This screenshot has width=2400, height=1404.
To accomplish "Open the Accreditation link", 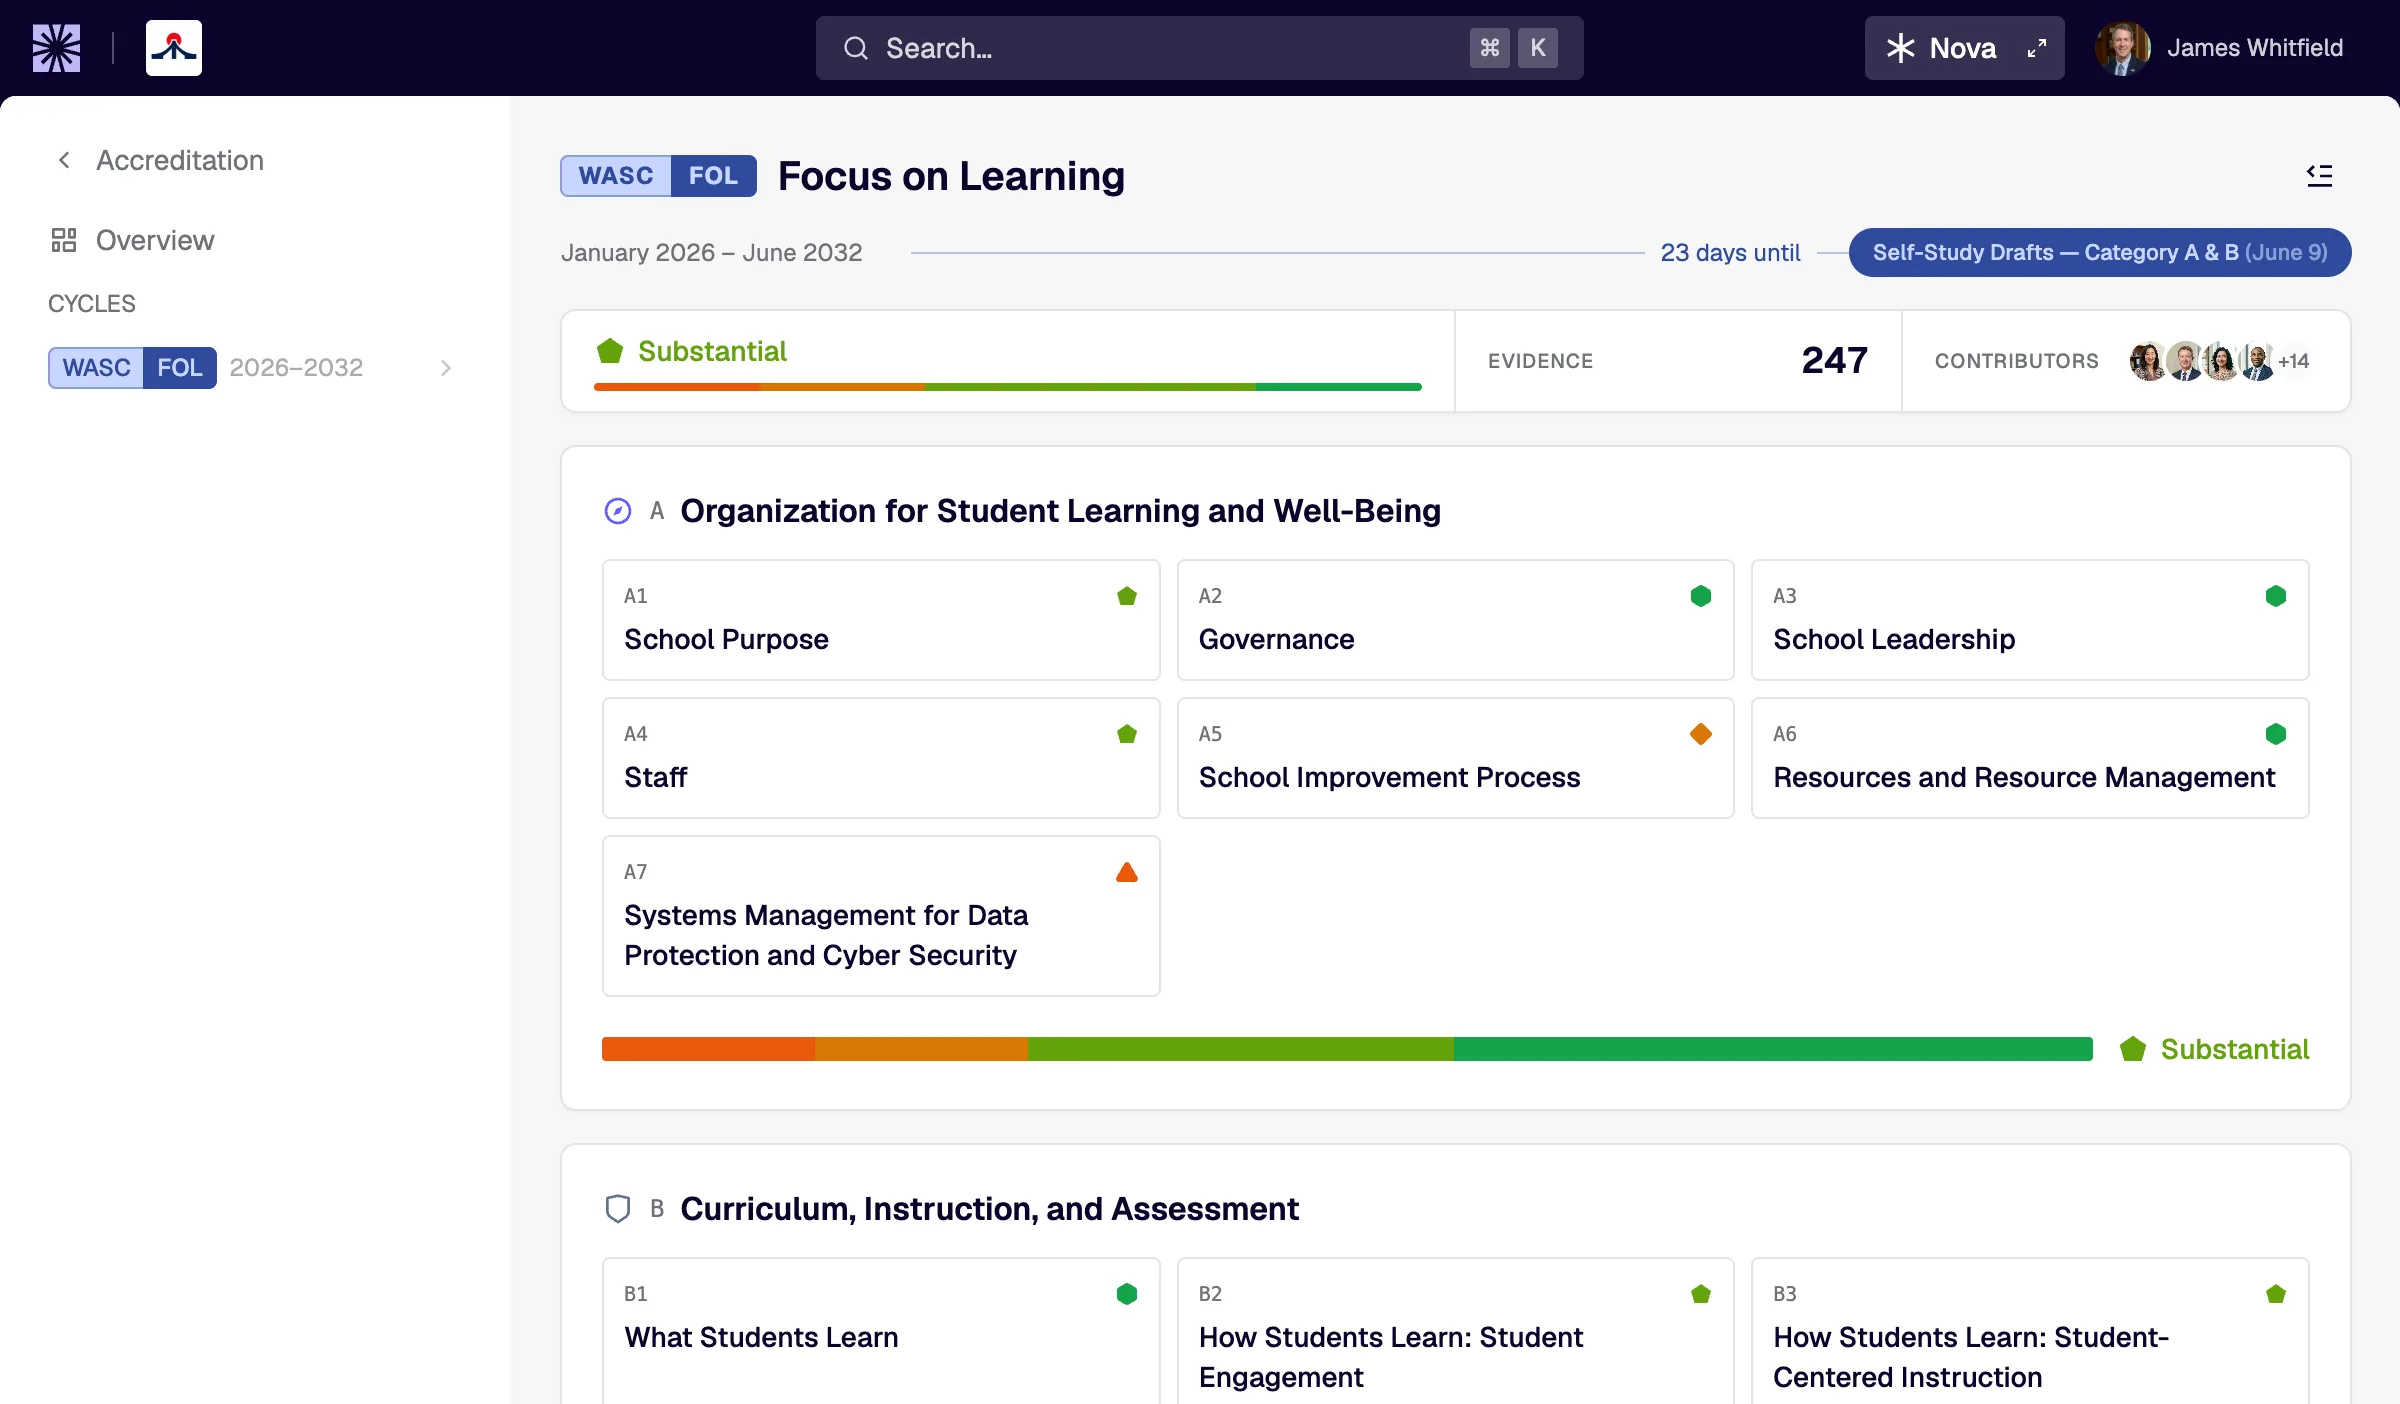I will click(x=180, y=160).
